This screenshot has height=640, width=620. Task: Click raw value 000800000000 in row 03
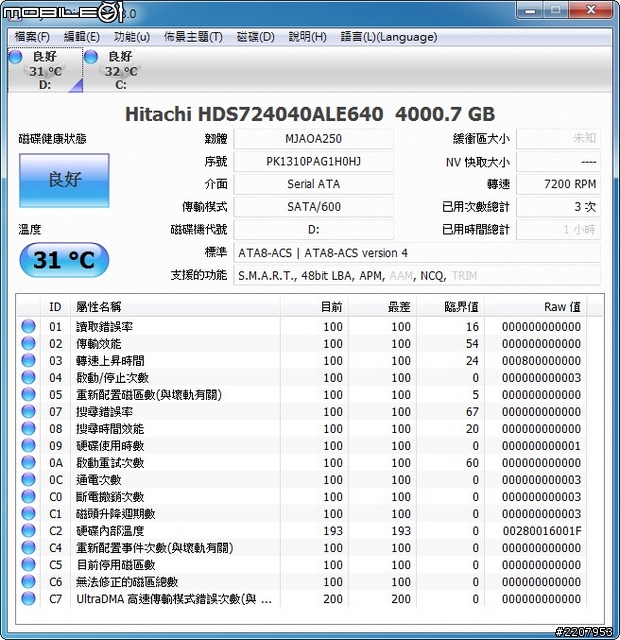tap(541, 361)
